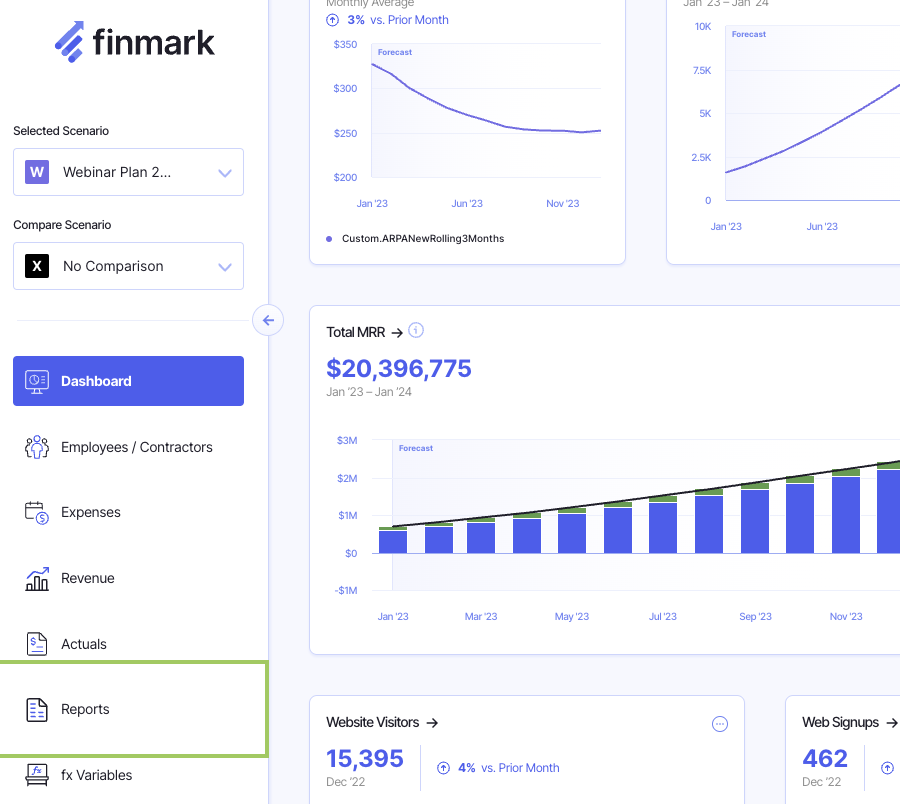Collapse sidebar with the arrow button

[268, 320]
